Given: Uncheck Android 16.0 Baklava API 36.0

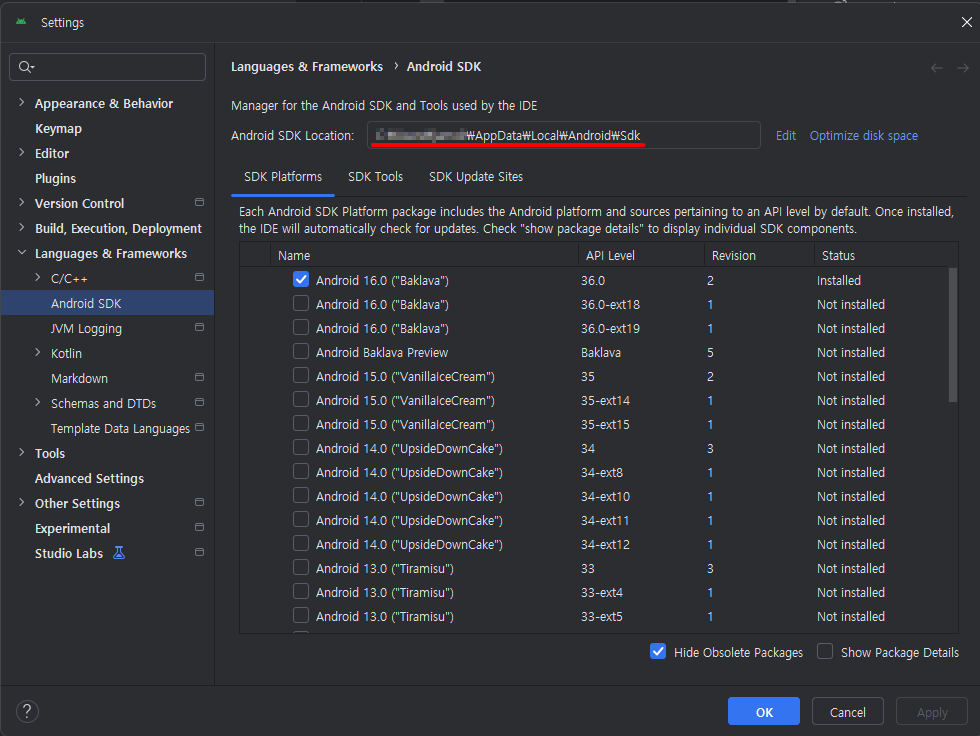Looking at the screenshot, I should [301, 279].
